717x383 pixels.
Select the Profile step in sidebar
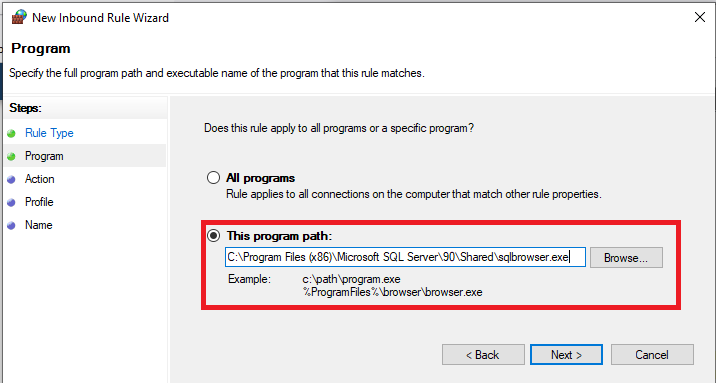(x=39, y=202)
